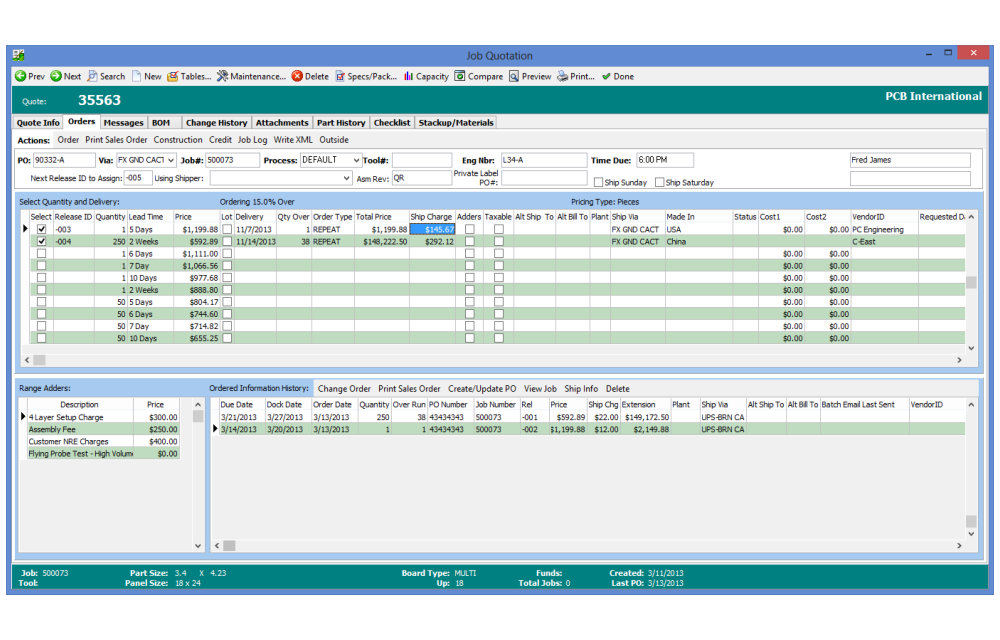The height and width of the screenshot is (640, 1000).
Task: Toggle the Ship Saturday checkbox
Action: click(659, 182)
